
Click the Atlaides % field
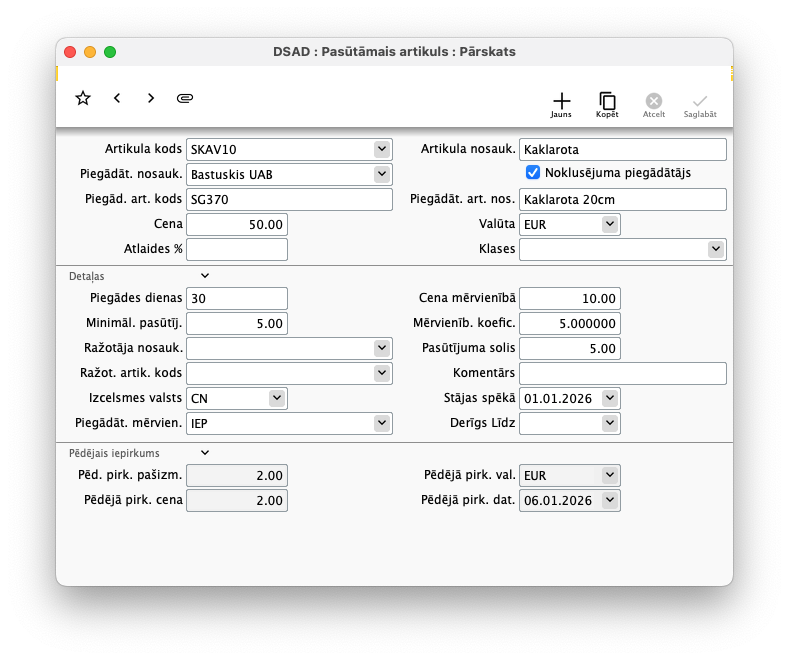(x=237, y=249)
